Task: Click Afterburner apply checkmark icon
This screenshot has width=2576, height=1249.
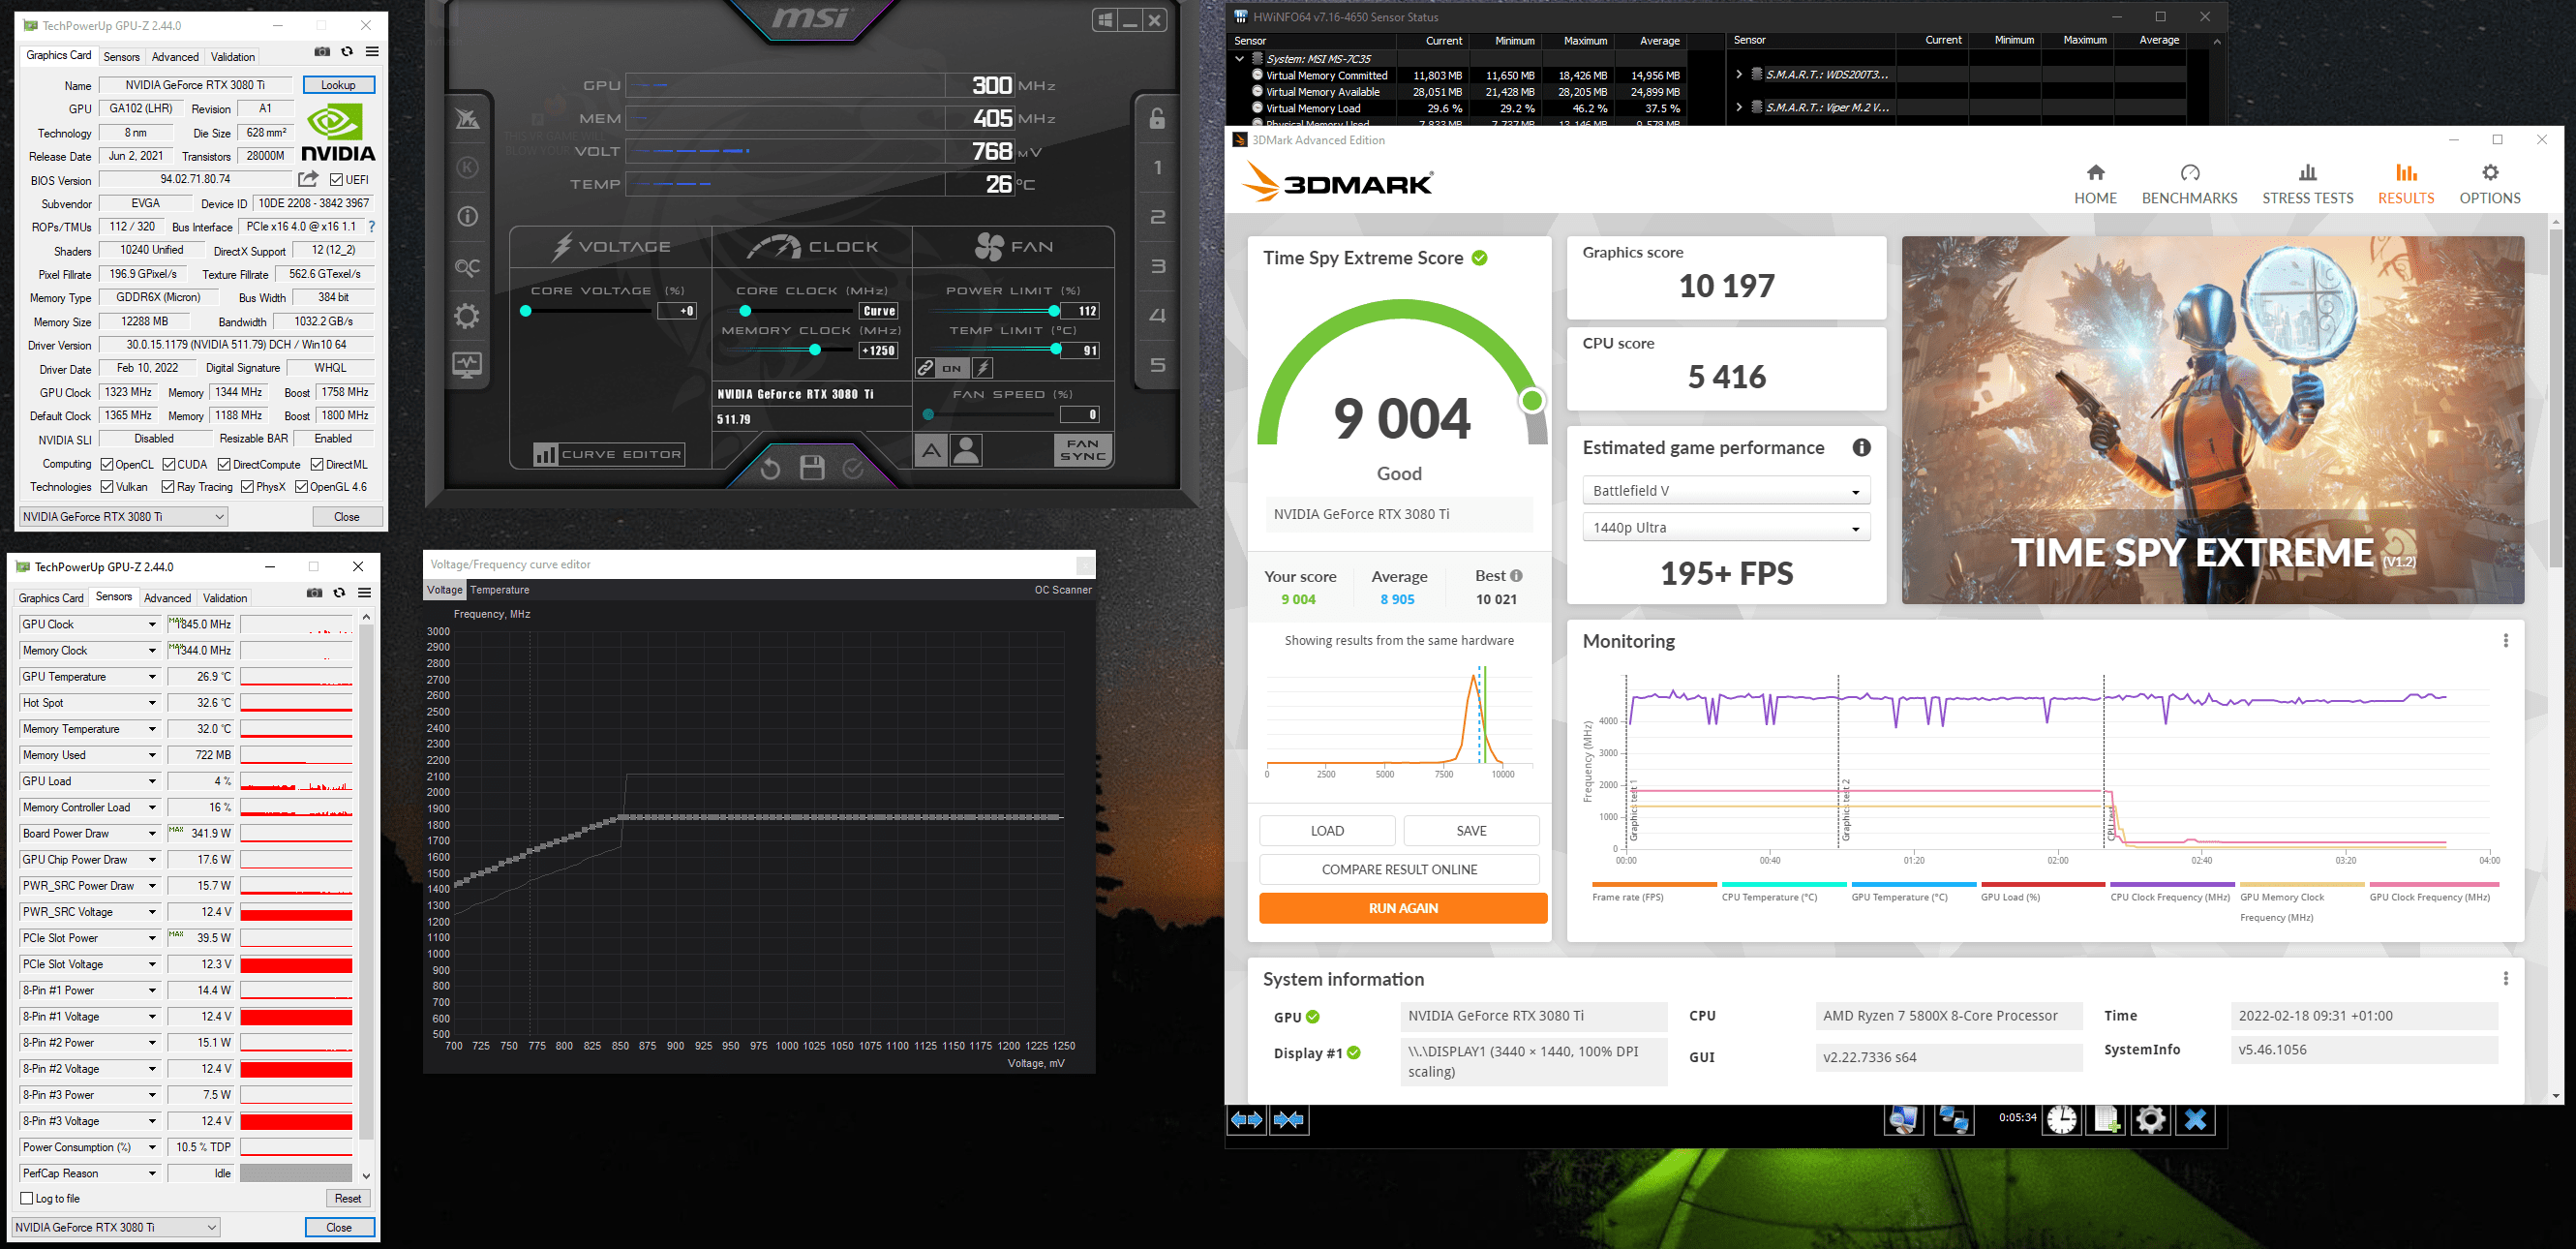Action: 853,468
